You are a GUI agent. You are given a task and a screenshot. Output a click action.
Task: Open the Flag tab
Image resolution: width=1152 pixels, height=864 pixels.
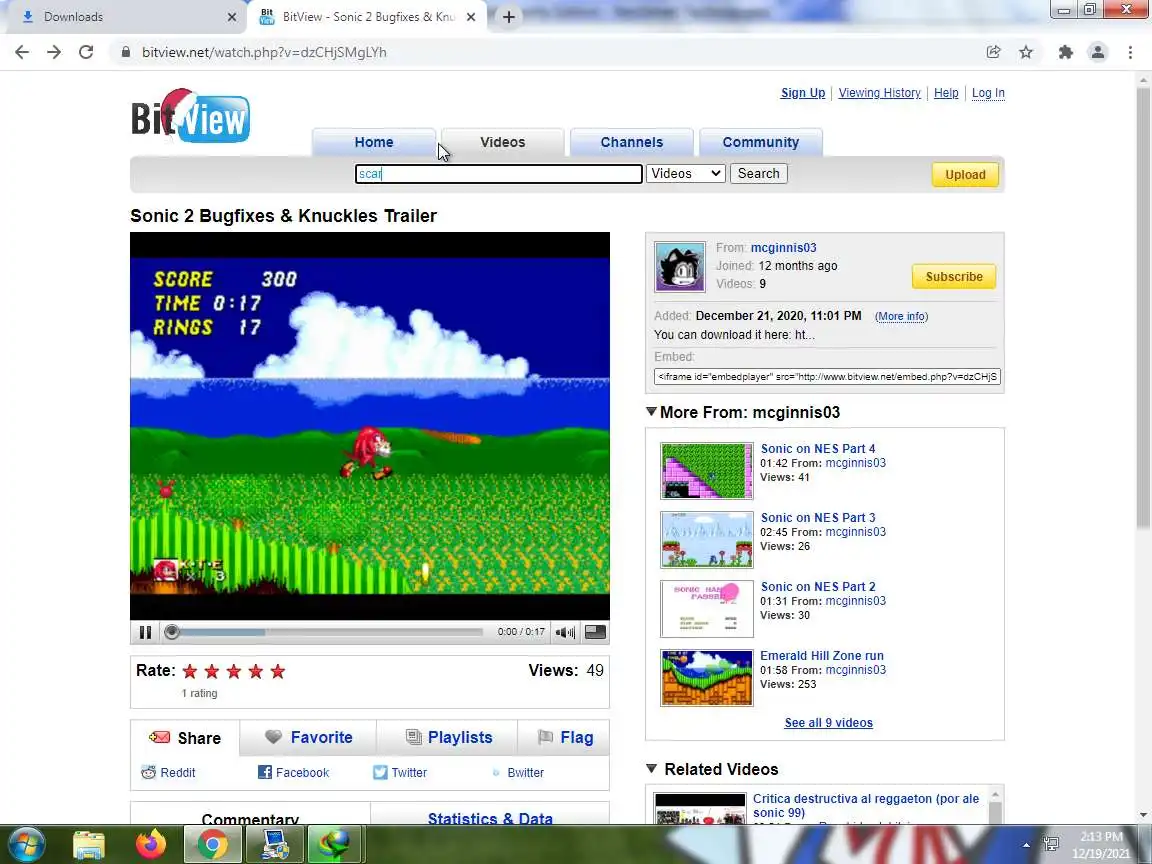(x=564, y=737)
